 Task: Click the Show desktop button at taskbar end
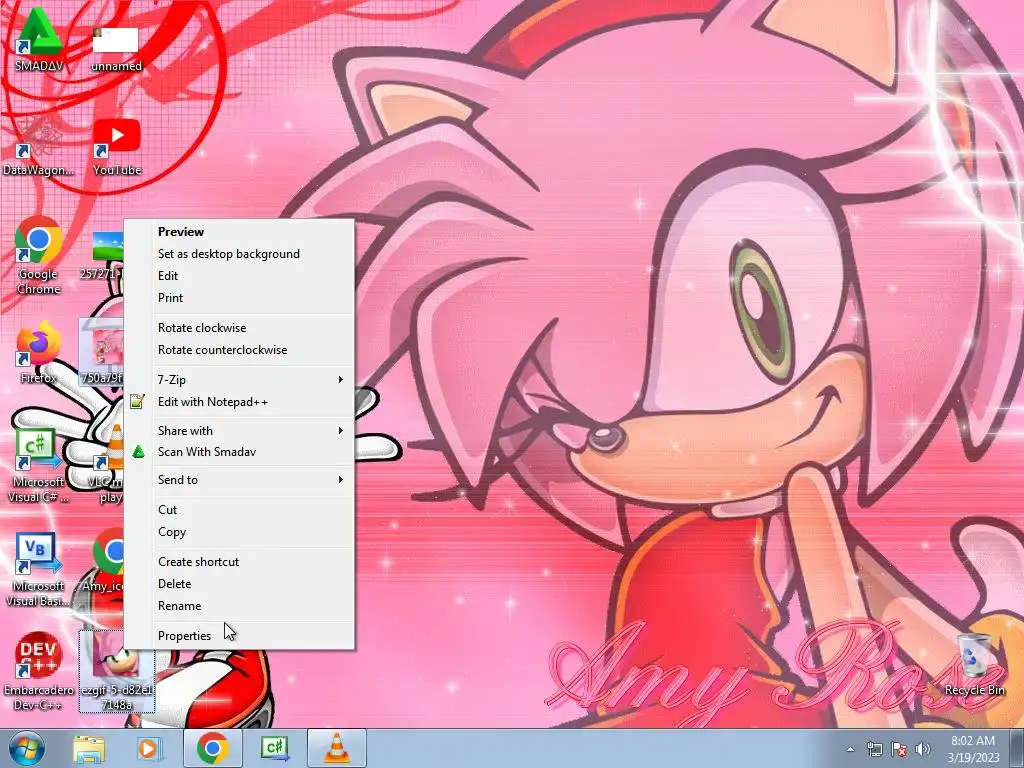coord(1017,748)
